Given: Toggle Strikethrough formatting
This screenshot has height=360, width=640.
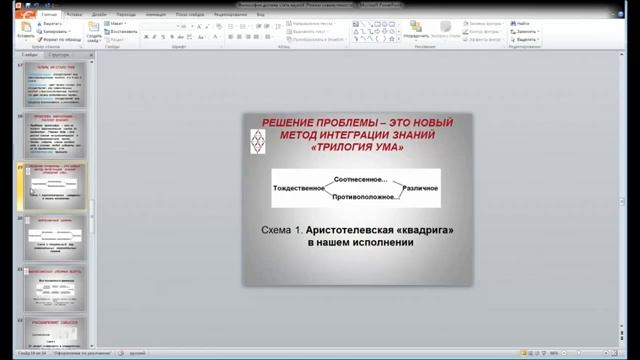Looking at the screenshot, I should pos(180,37).
